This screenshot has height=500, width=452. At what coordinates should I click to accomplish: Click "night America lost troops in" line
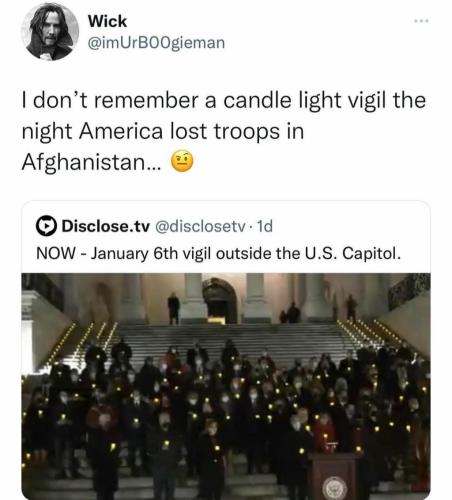click(x=163, y=132)
